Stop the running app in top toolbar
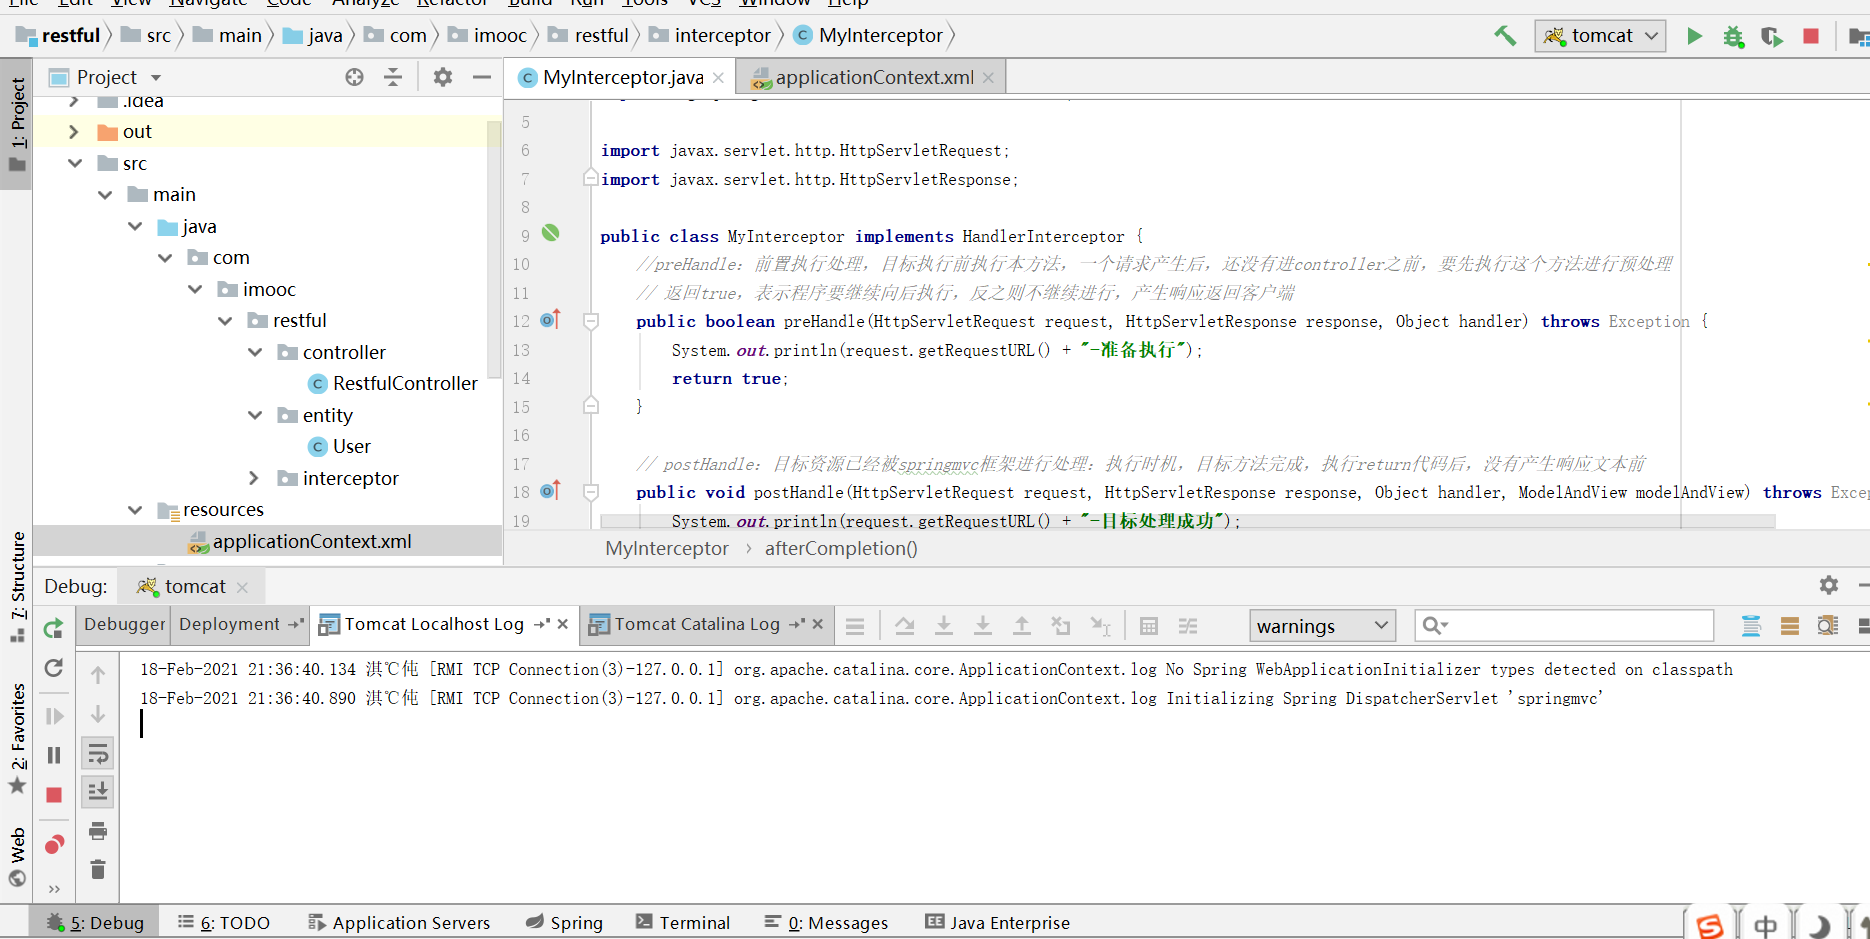 point(1811,36)
